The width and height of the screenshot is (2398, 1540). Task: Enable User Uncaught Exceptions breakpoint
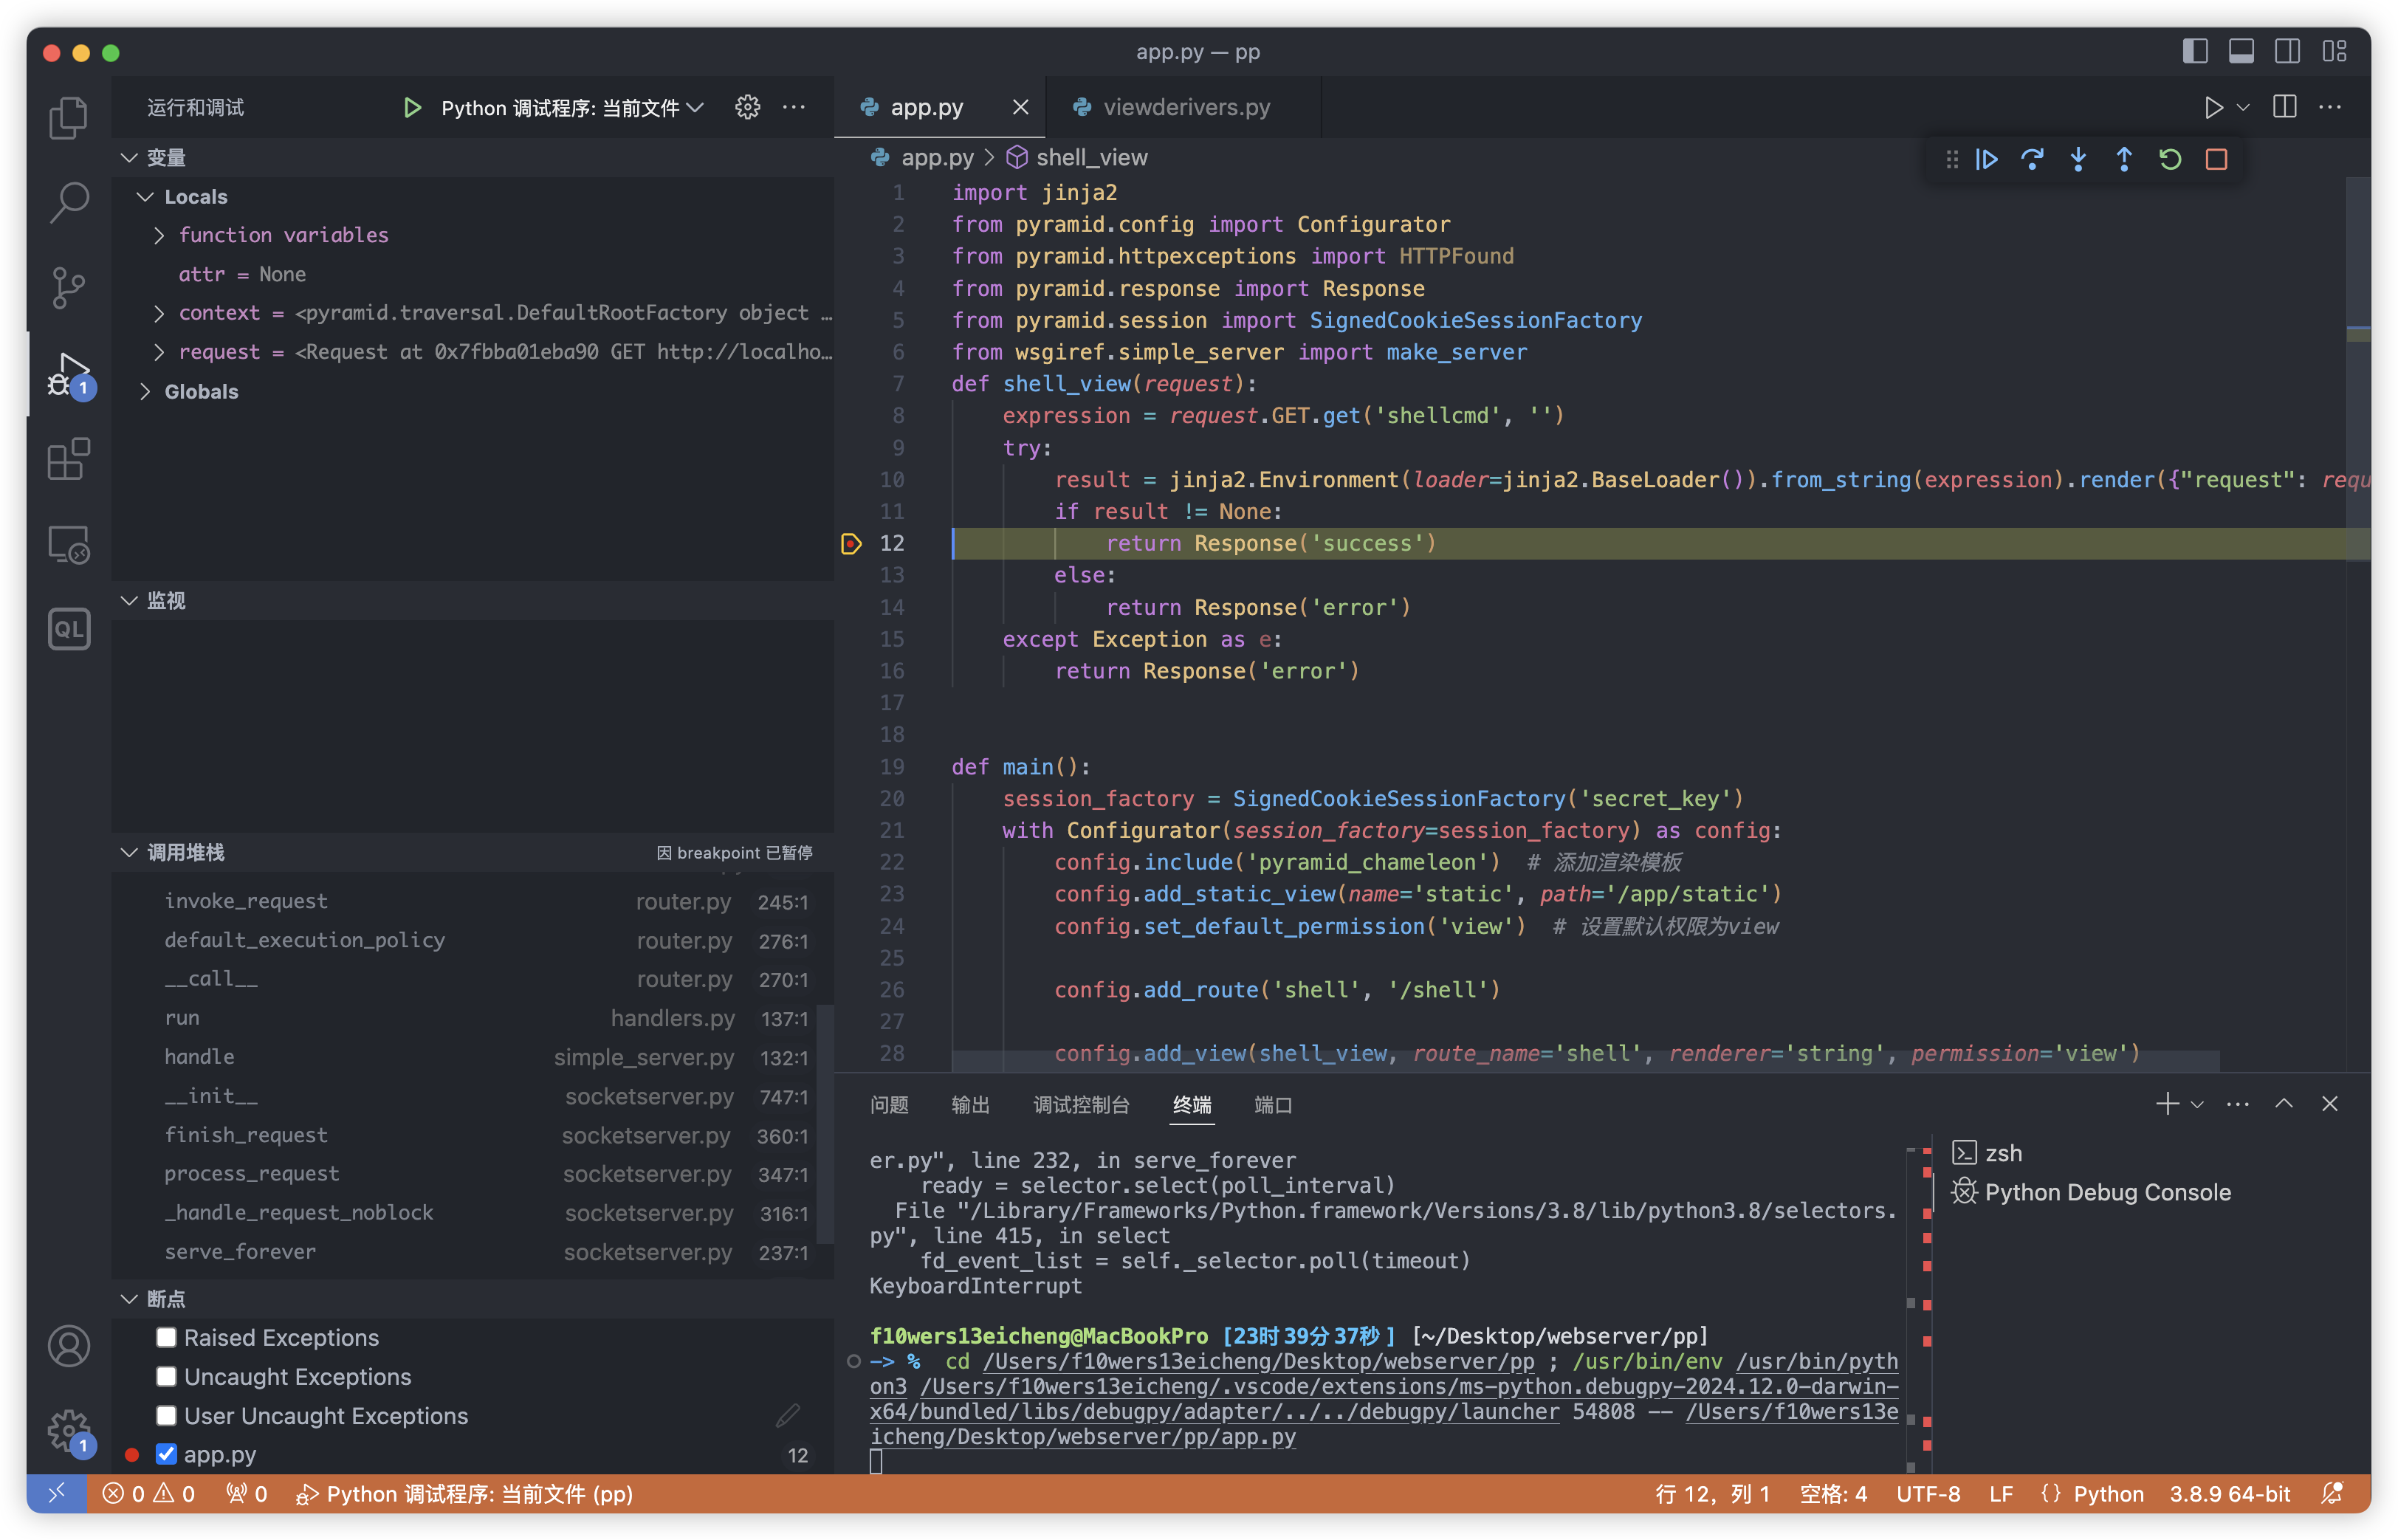tap(166, 1416)
